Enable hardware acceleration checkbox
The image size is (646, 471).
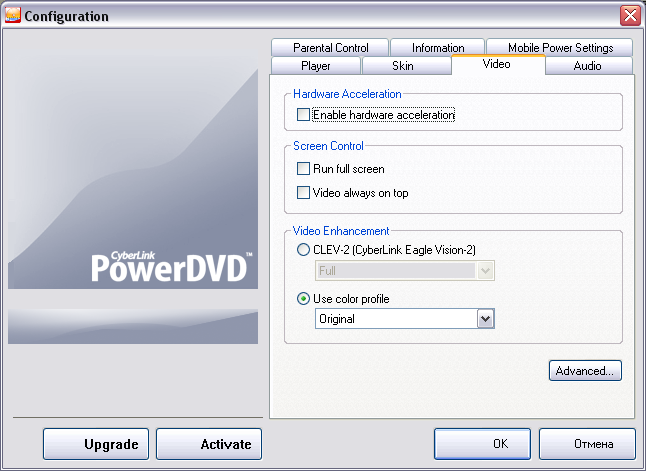(303, 115)
